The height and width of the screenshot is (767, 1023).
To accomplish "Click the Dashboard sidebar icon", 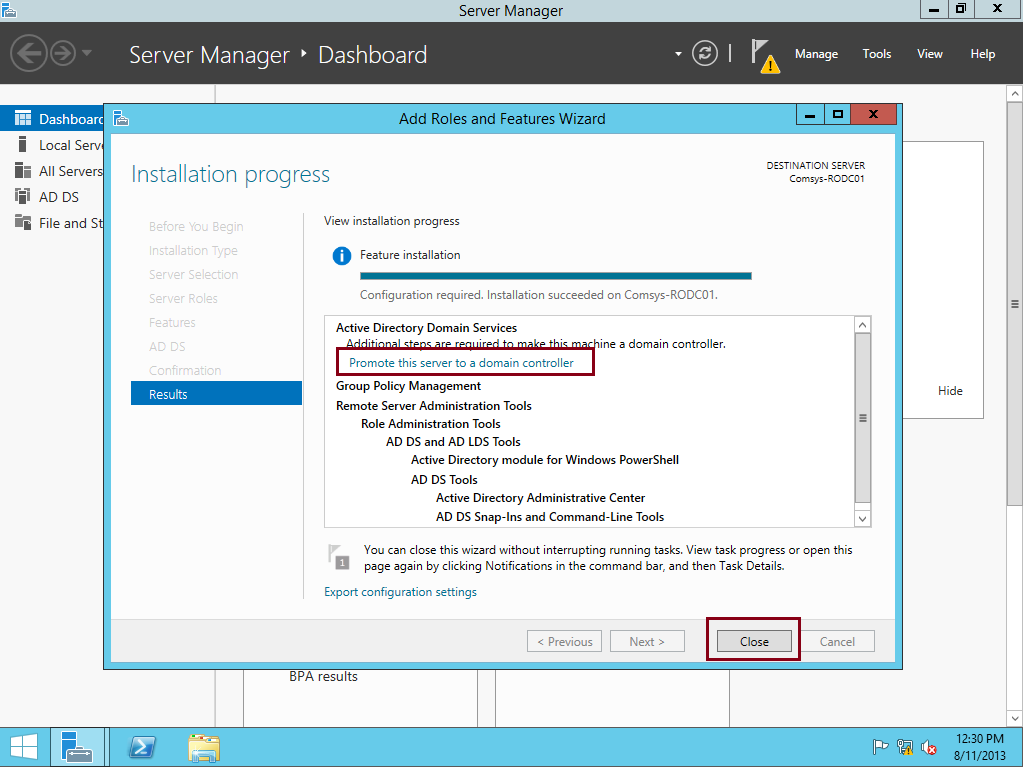I will (x=23, y=118).
